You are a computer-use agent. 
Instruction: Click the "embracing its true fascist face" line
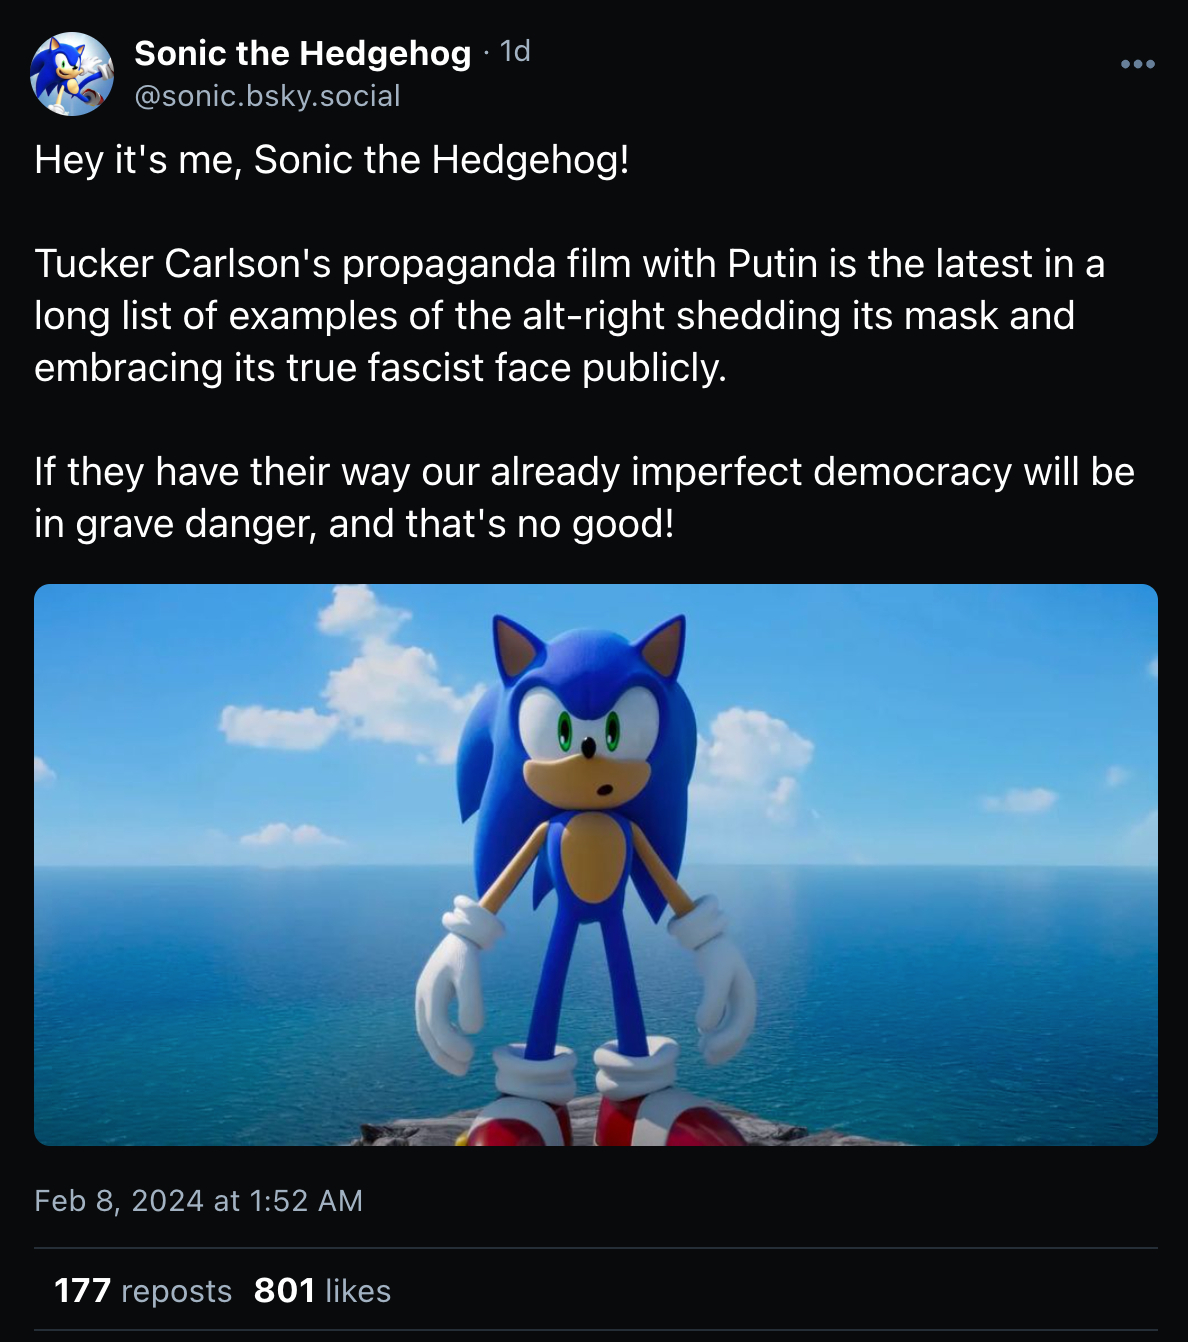380,368
